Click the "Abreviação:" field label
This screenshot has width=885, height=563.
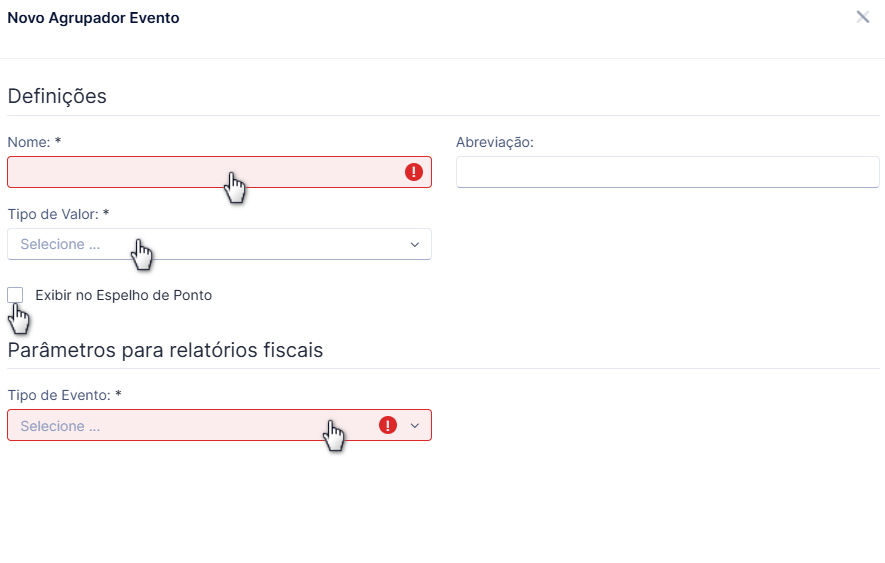tap(494, 142)
